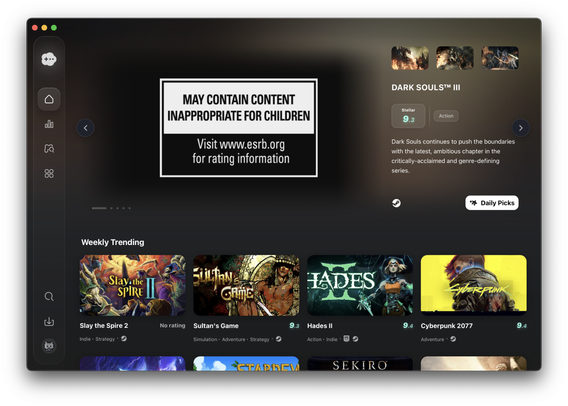Click Simulation tag under Sultan's Game
Viewport: 568px width, 406px height.
coord(205,339)
